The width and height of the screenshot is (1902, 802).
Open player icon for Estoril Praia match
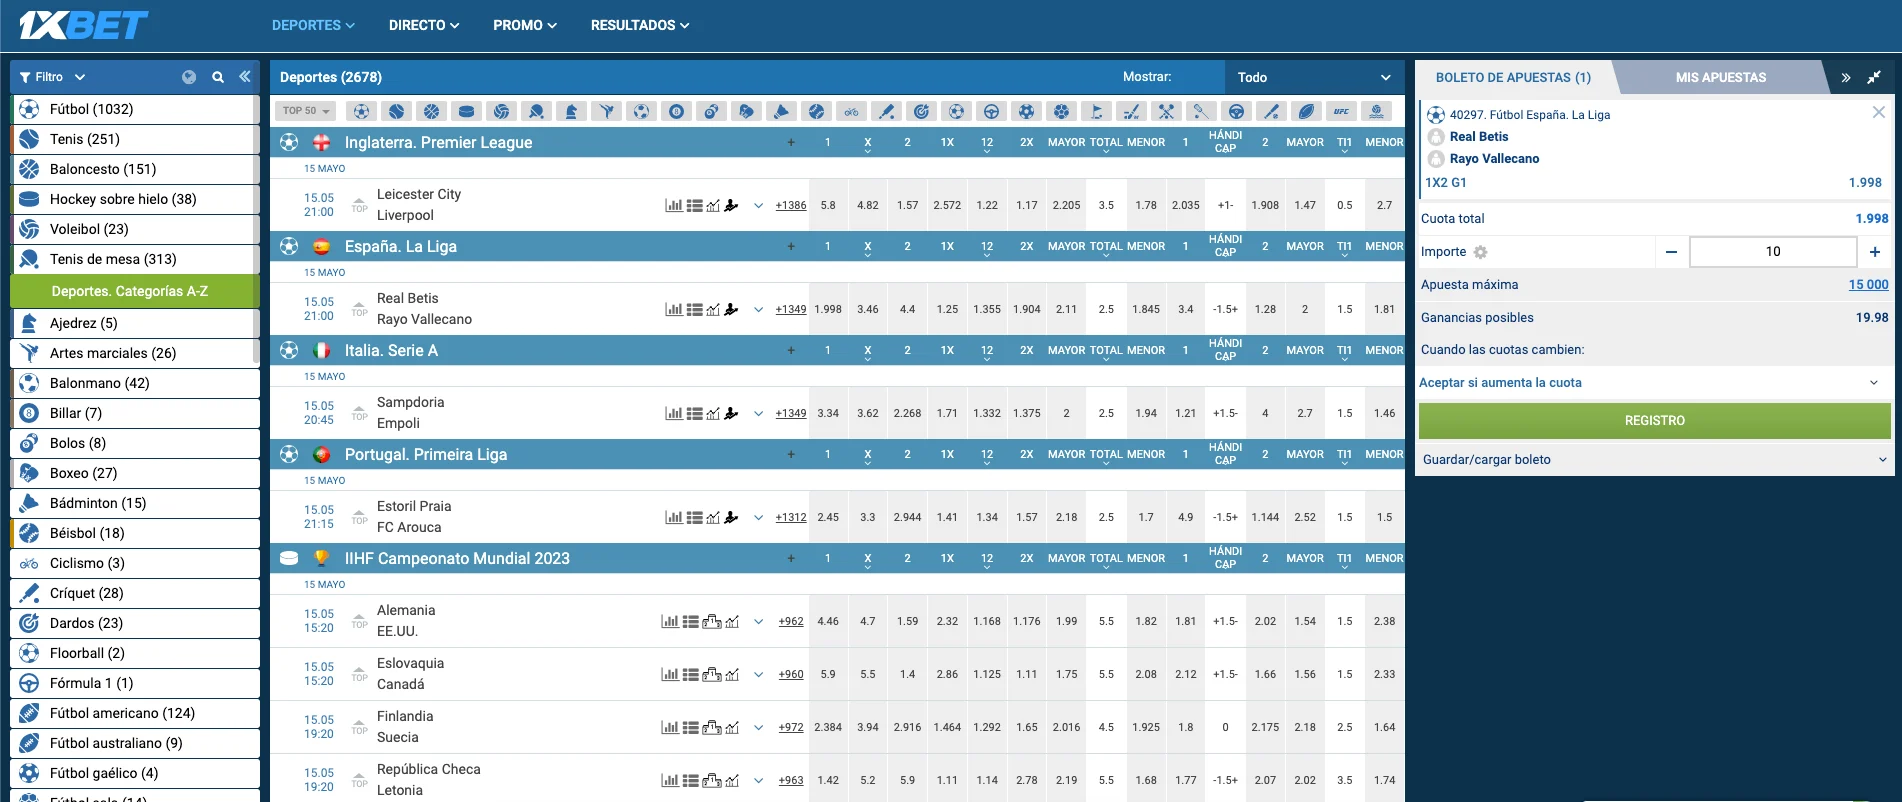(731, 517)
